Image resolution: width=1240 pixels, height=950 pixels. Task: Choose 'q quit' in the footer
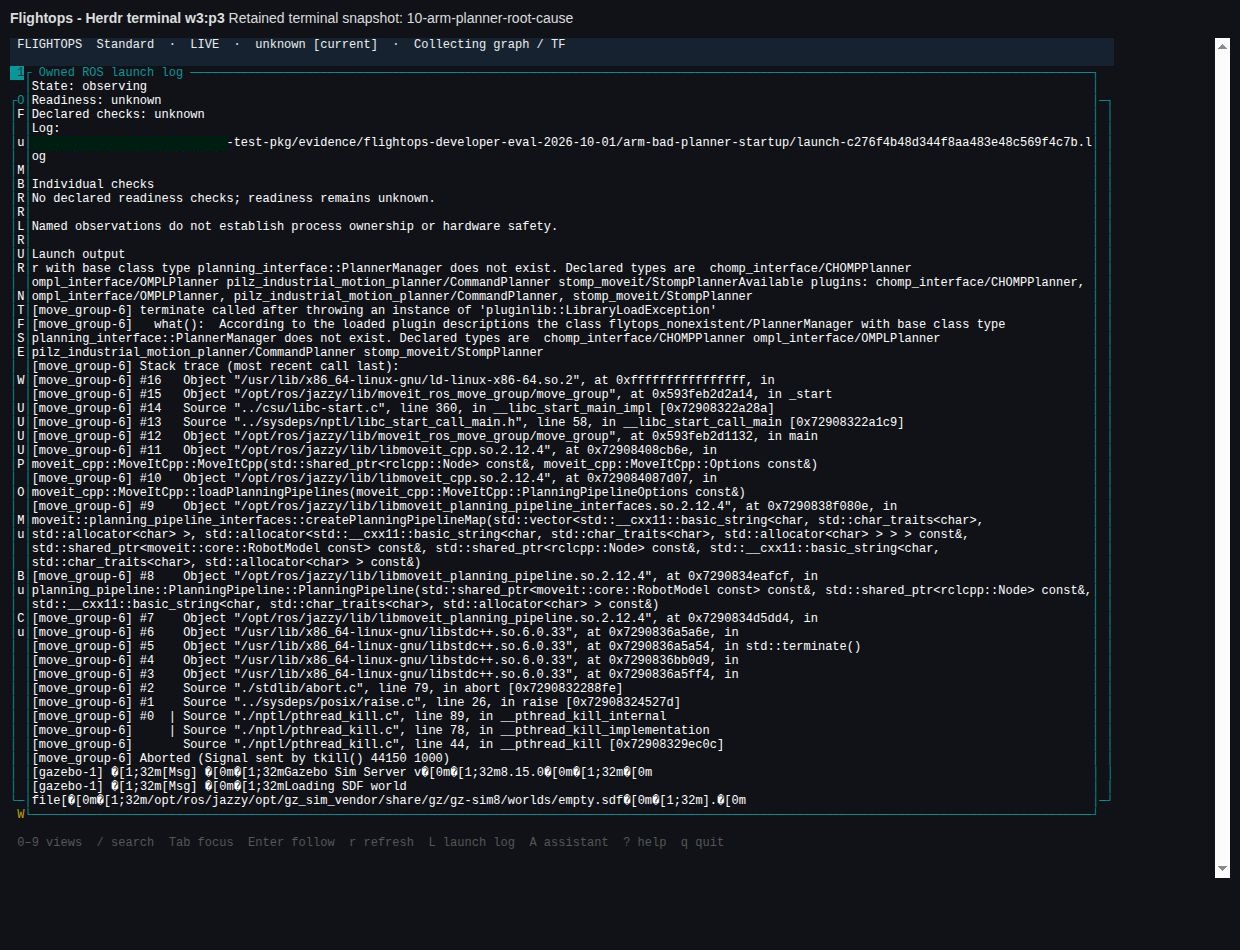[703, 842]
